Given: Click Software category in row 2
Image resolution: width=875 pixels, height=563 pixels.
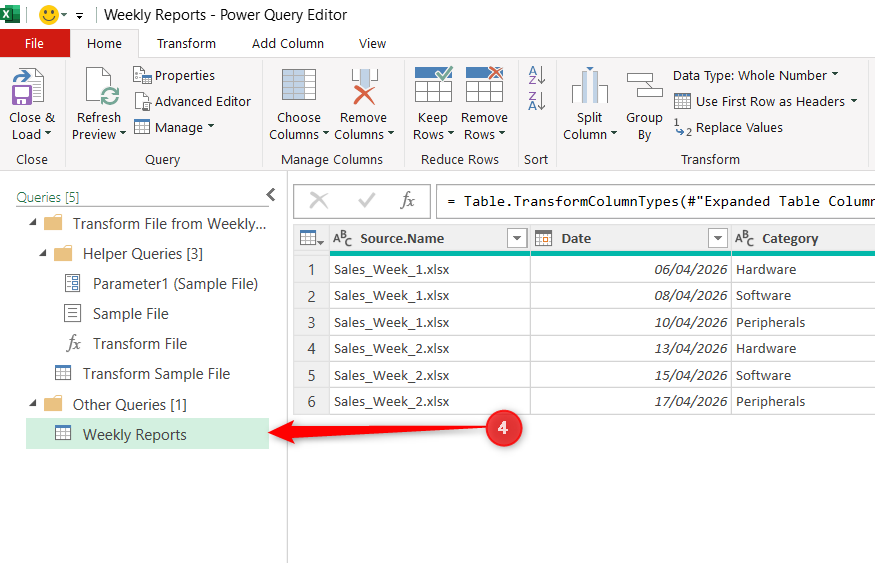Looking at the screenshot, I should tap(804, 296).
